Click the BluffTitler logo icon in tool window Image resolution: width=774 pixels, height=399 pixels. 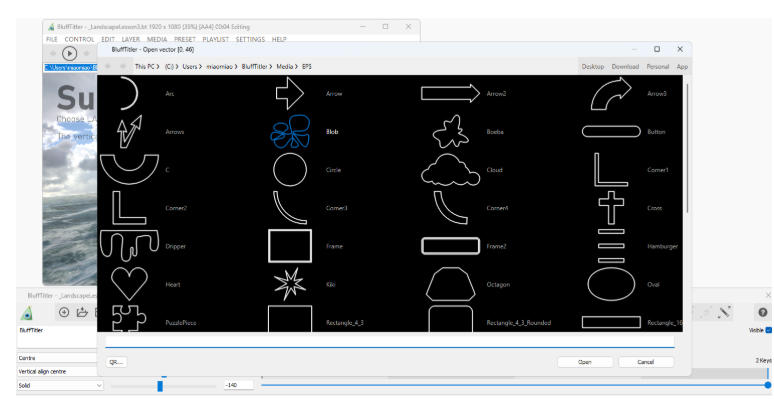pos(27,313)
